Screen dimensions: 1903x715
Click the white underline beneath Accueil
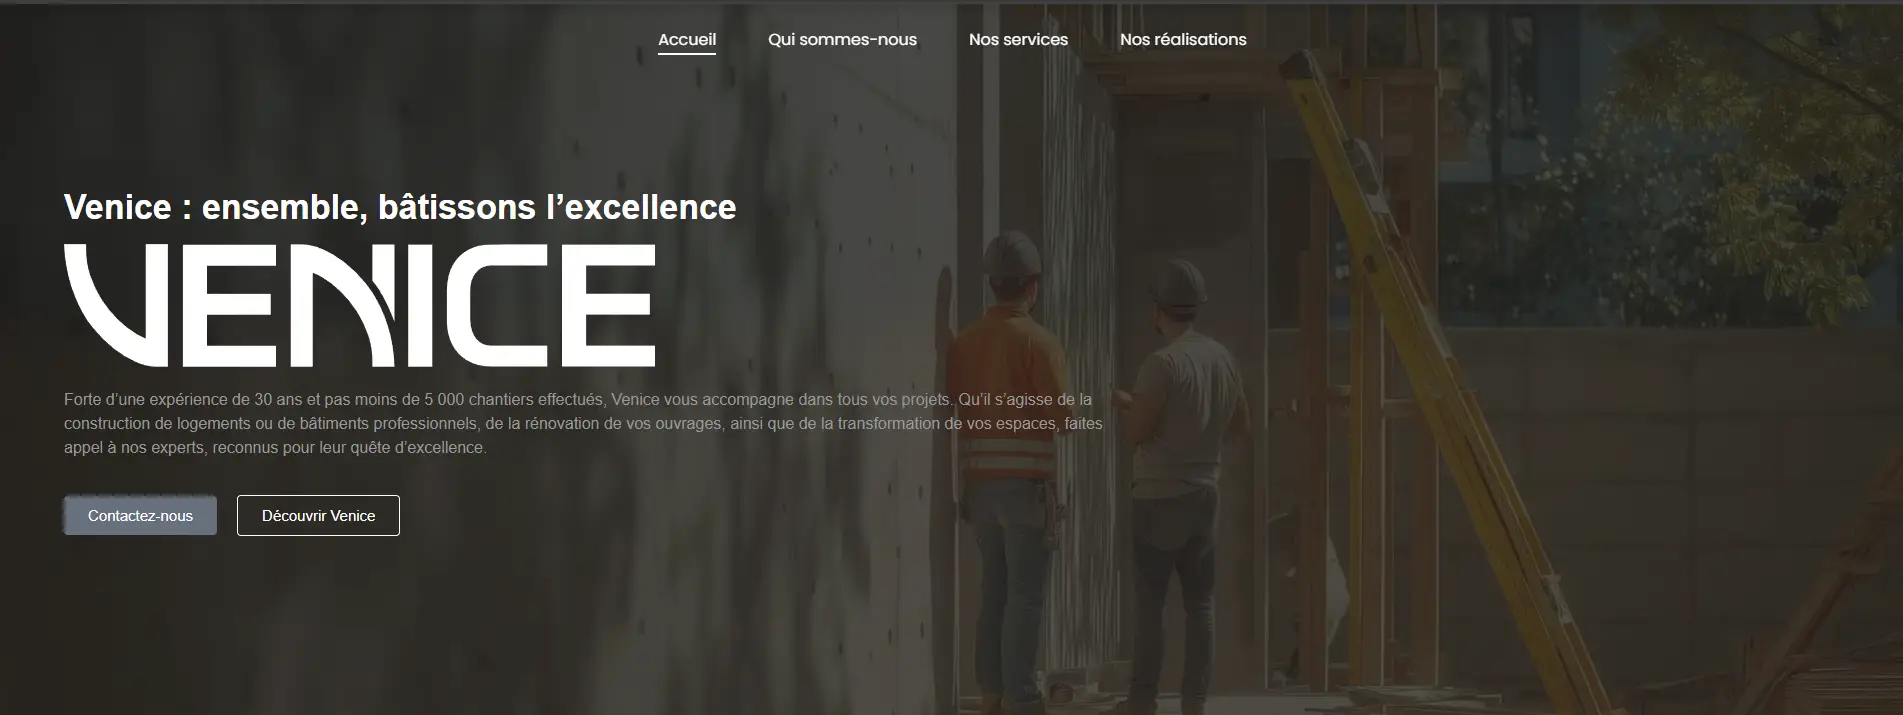pos(687,53)
